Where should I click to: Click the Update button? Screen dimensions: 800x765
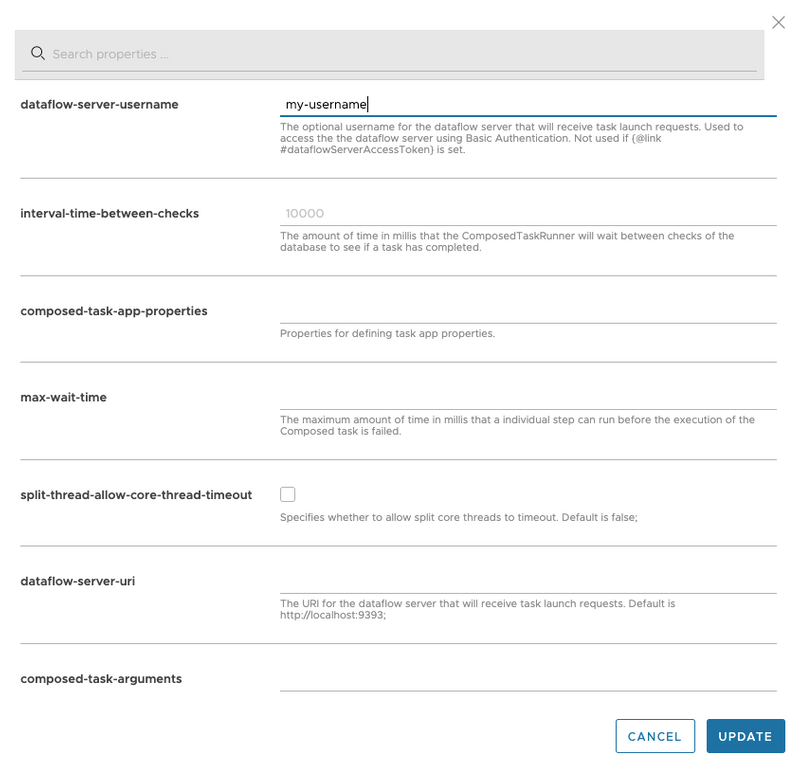[x=745, y=736]
